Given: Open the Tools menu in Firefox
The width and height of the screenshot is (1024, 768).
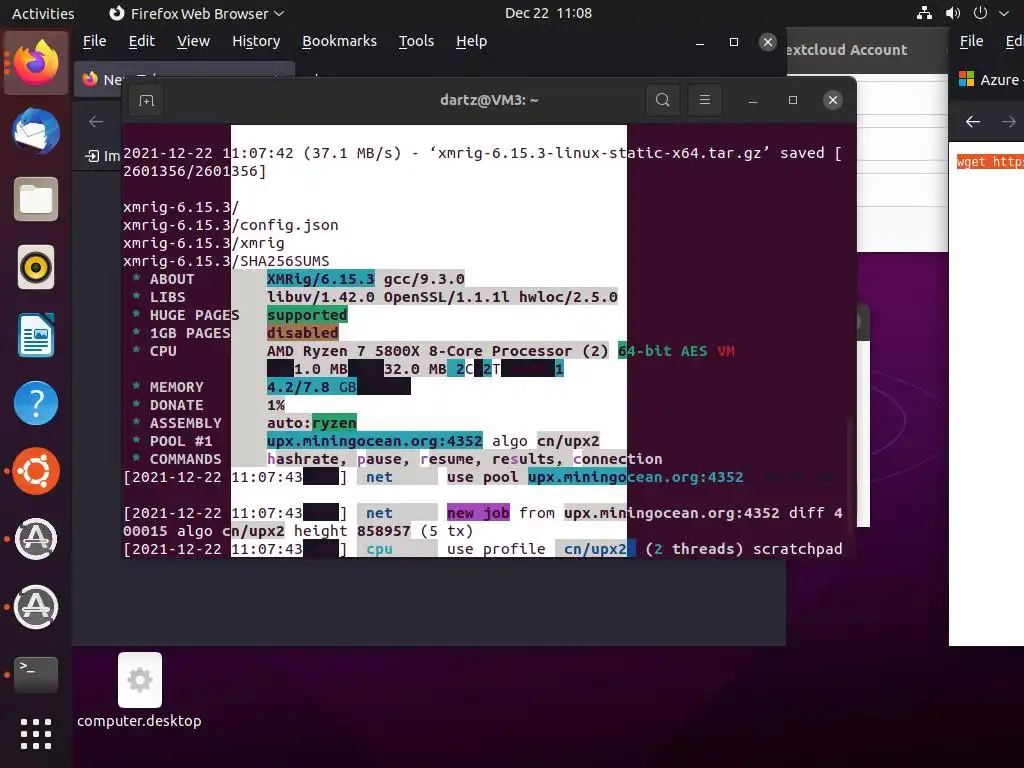Looking at the screenshot, I should tap(416, 41).
